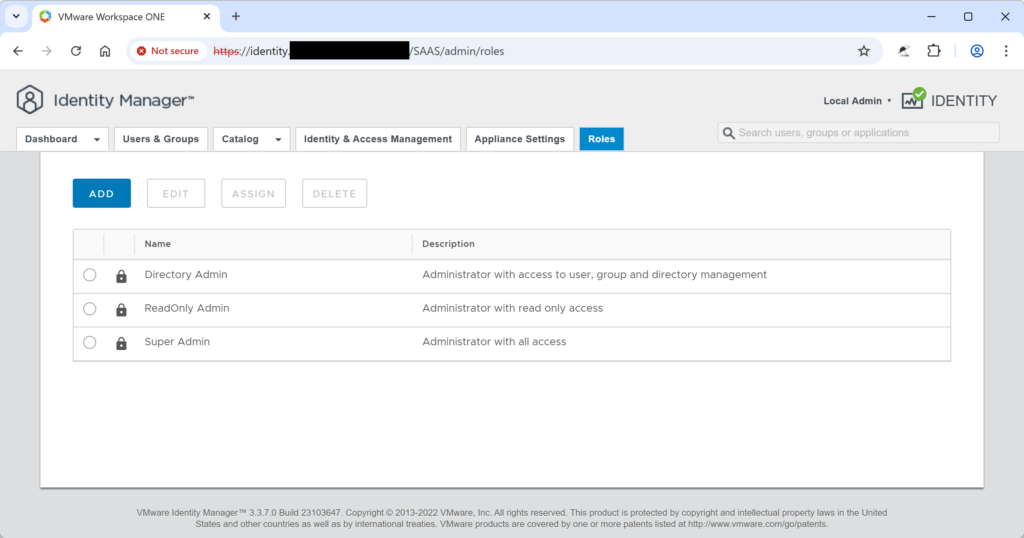Expand the Dashboard dropdown arrow
1024x538 pixels.
click(97, 140)
